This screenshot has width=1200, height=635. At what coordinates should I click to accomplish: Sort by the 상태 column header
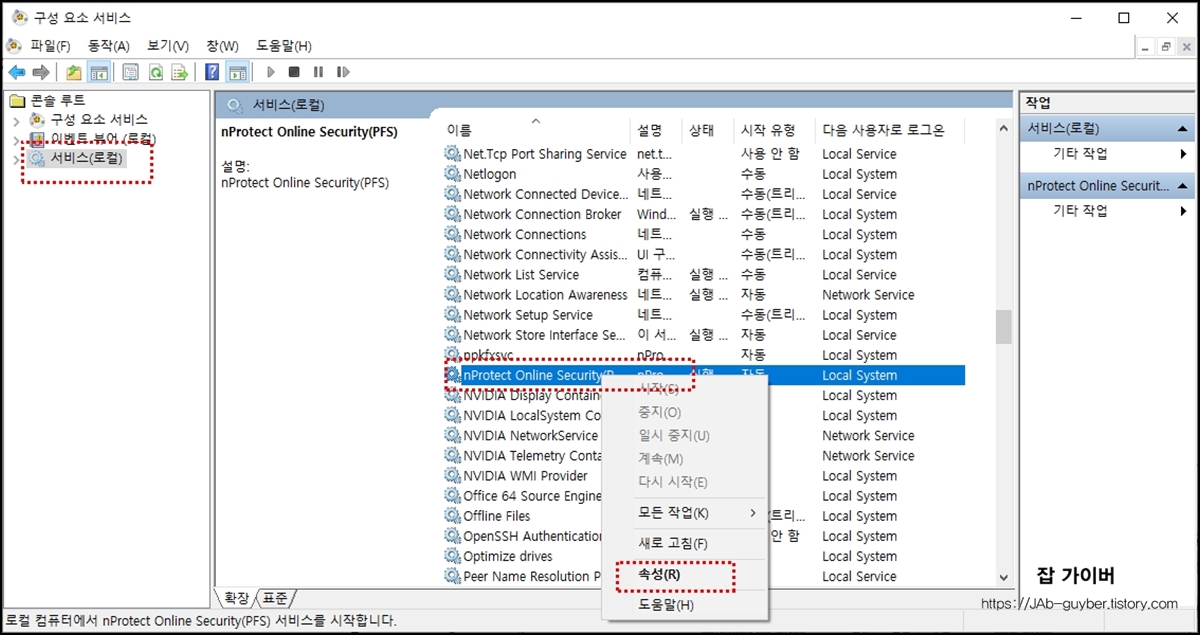(x=708, y=130)
